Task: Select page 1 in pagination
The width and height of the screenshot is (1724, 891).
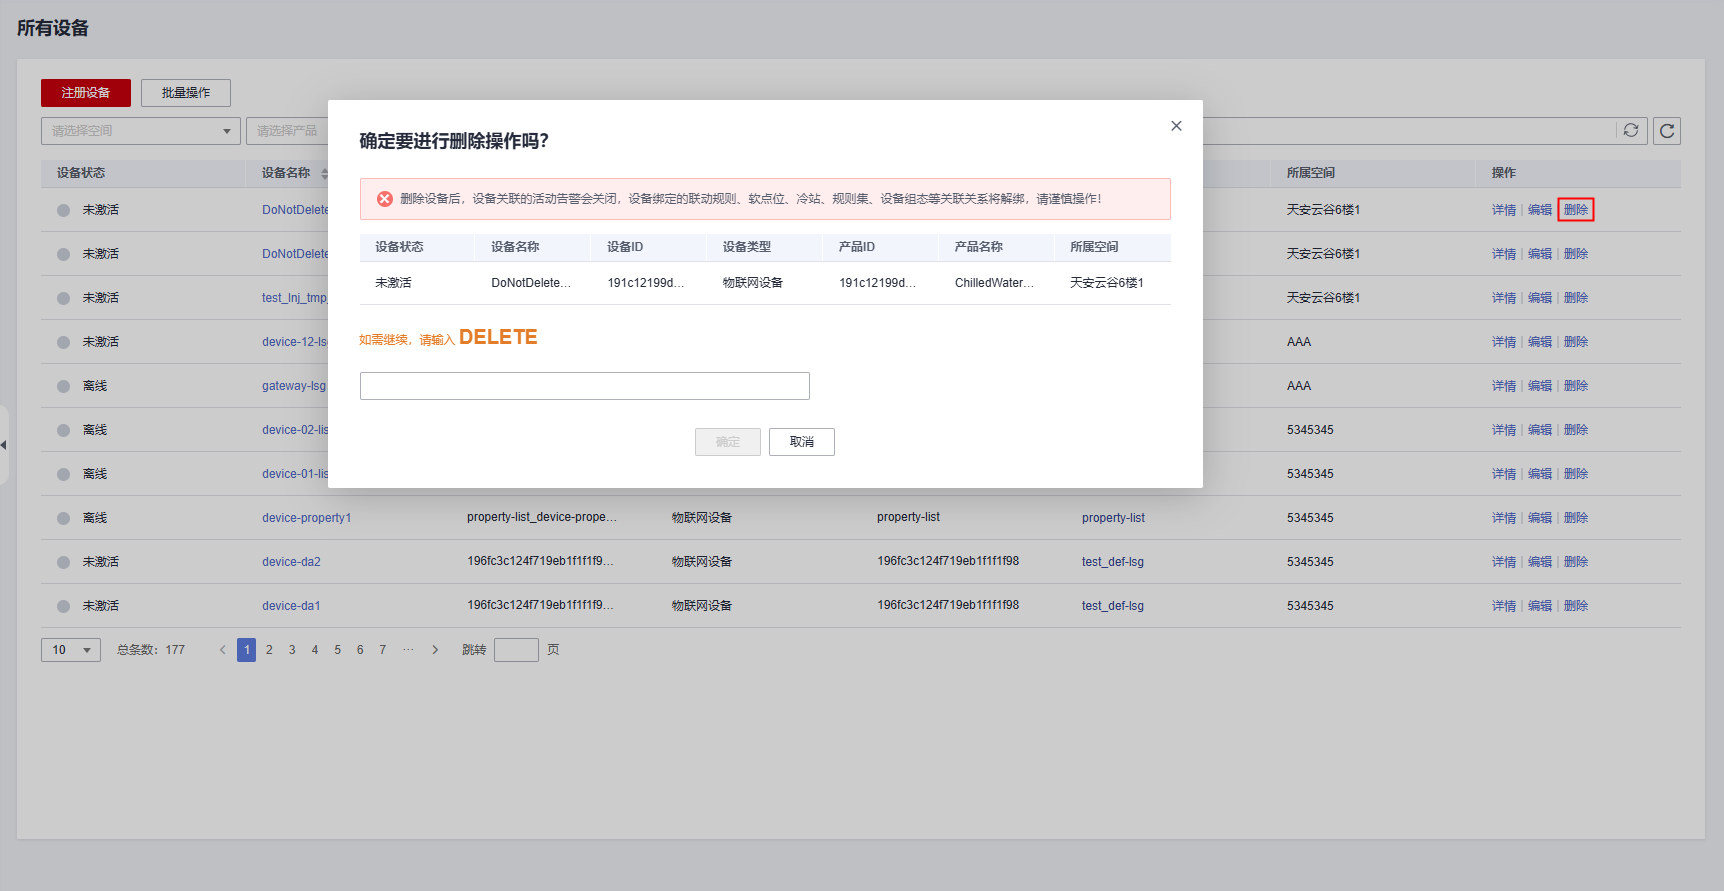Action: click(247, 650)
